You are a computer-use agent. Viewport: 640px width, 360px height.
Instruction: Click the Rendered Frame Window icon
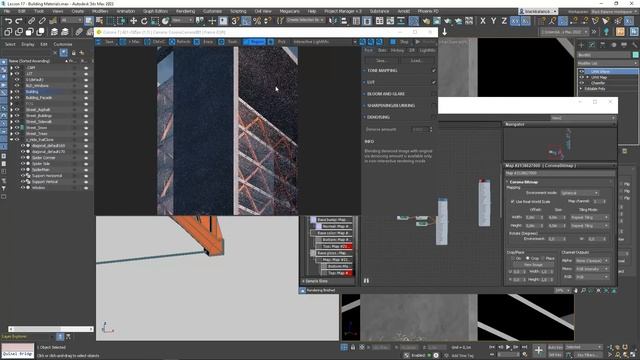coord(437,21)
